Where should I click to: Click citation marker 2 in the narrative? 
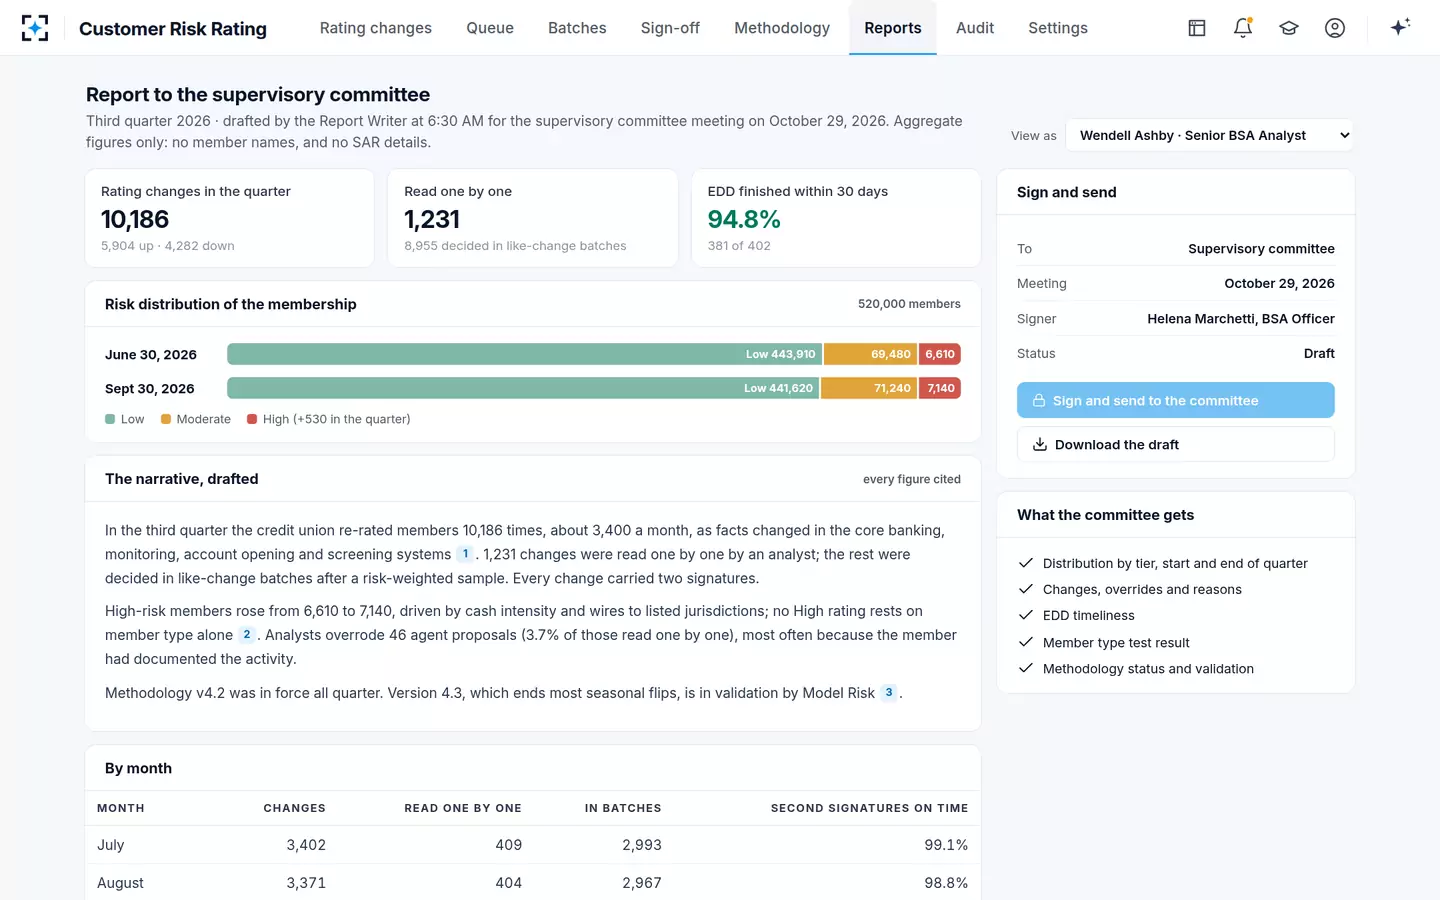click(x=247, y=635)
